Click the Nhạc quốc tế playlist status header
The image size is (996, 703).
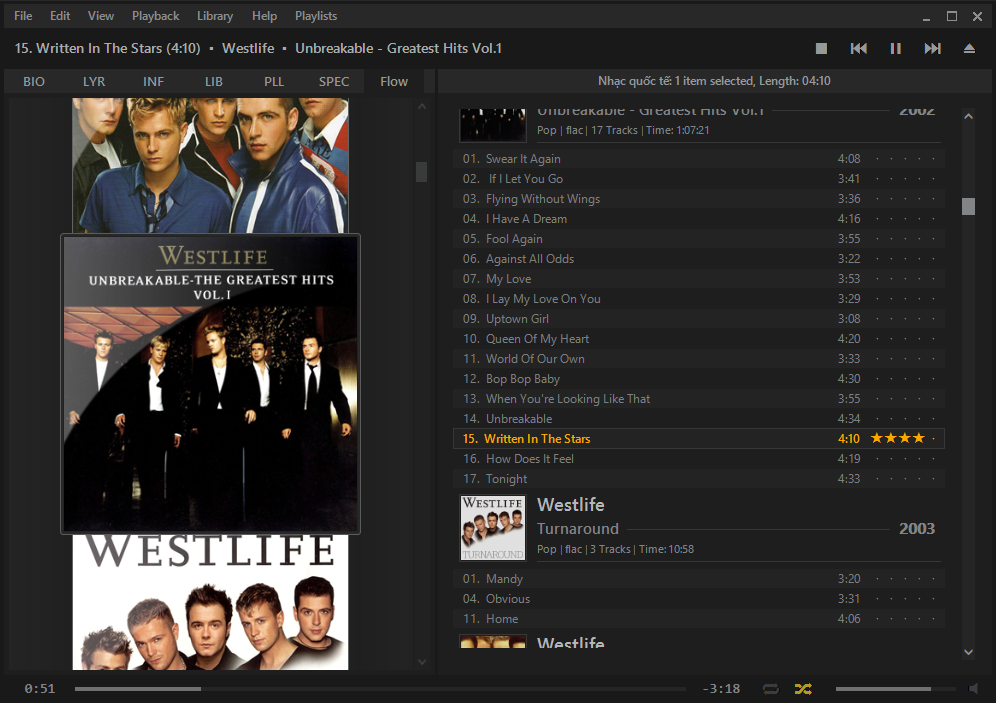(714, 81)
